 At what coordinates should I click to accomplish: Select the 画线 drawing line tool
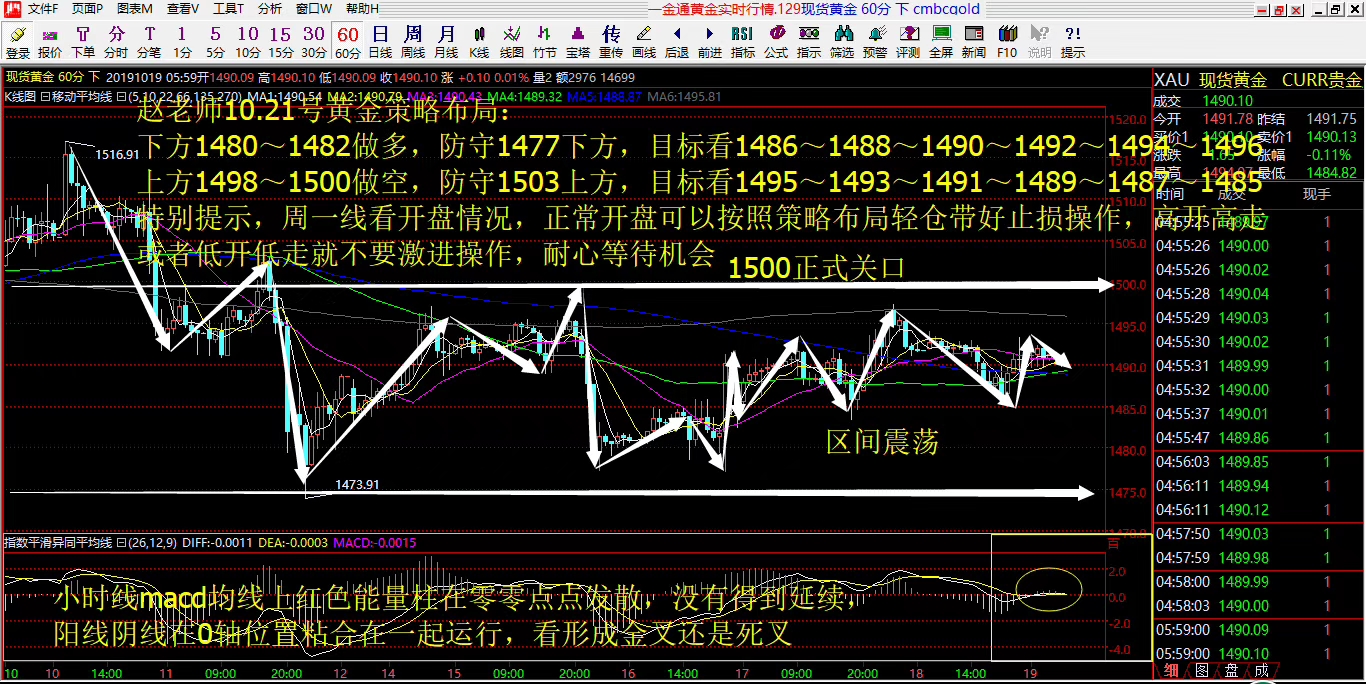click(644, 42)
